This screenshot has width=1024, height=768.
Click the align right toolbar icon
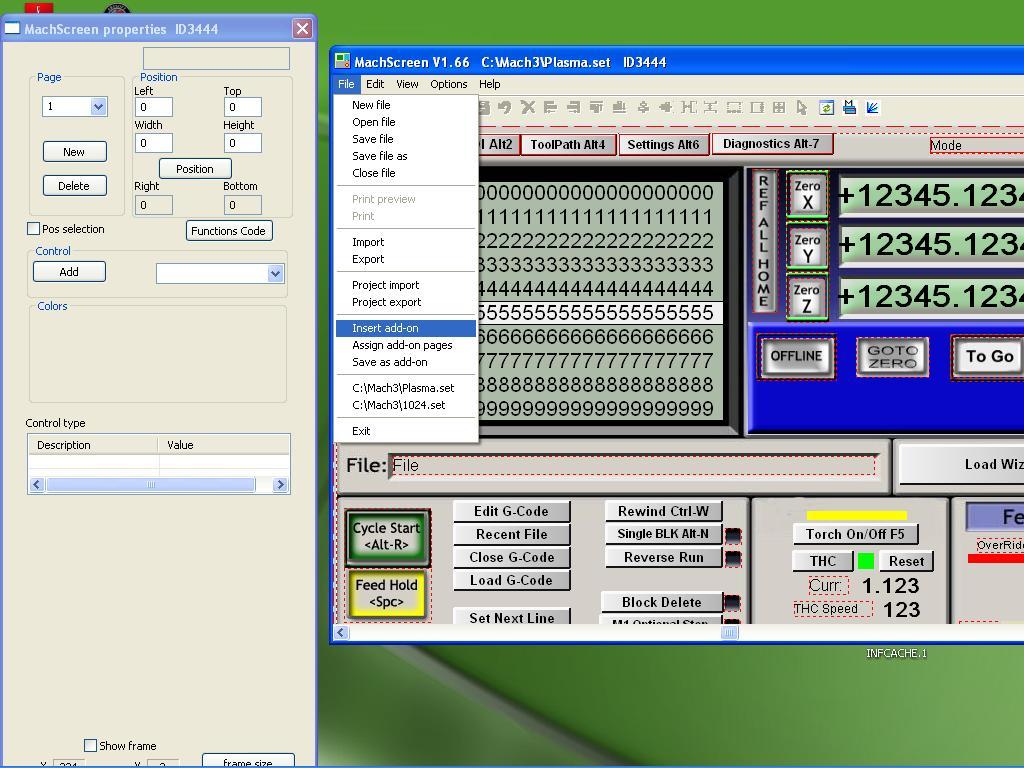pyautogui.click(x=573, y=107)
